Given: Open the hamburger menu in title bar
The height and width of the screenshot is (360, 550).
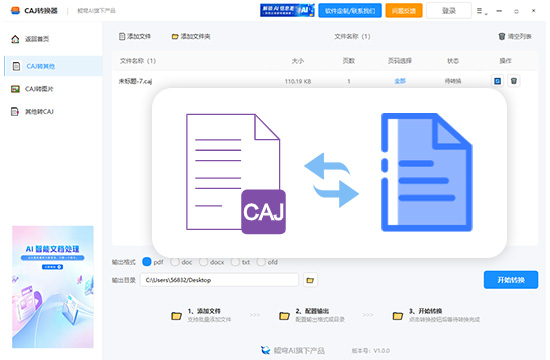Looking at the screenshot, I should pos(481,11).
